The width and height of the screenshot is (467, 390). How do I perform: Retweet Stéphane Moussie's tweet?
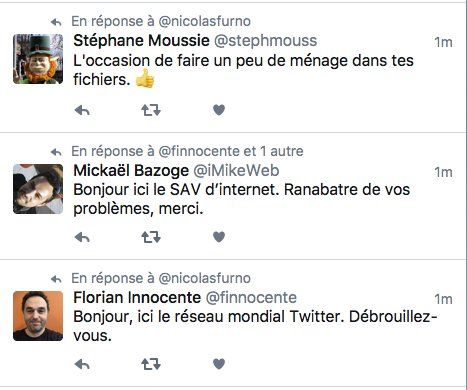click(151, 110)
